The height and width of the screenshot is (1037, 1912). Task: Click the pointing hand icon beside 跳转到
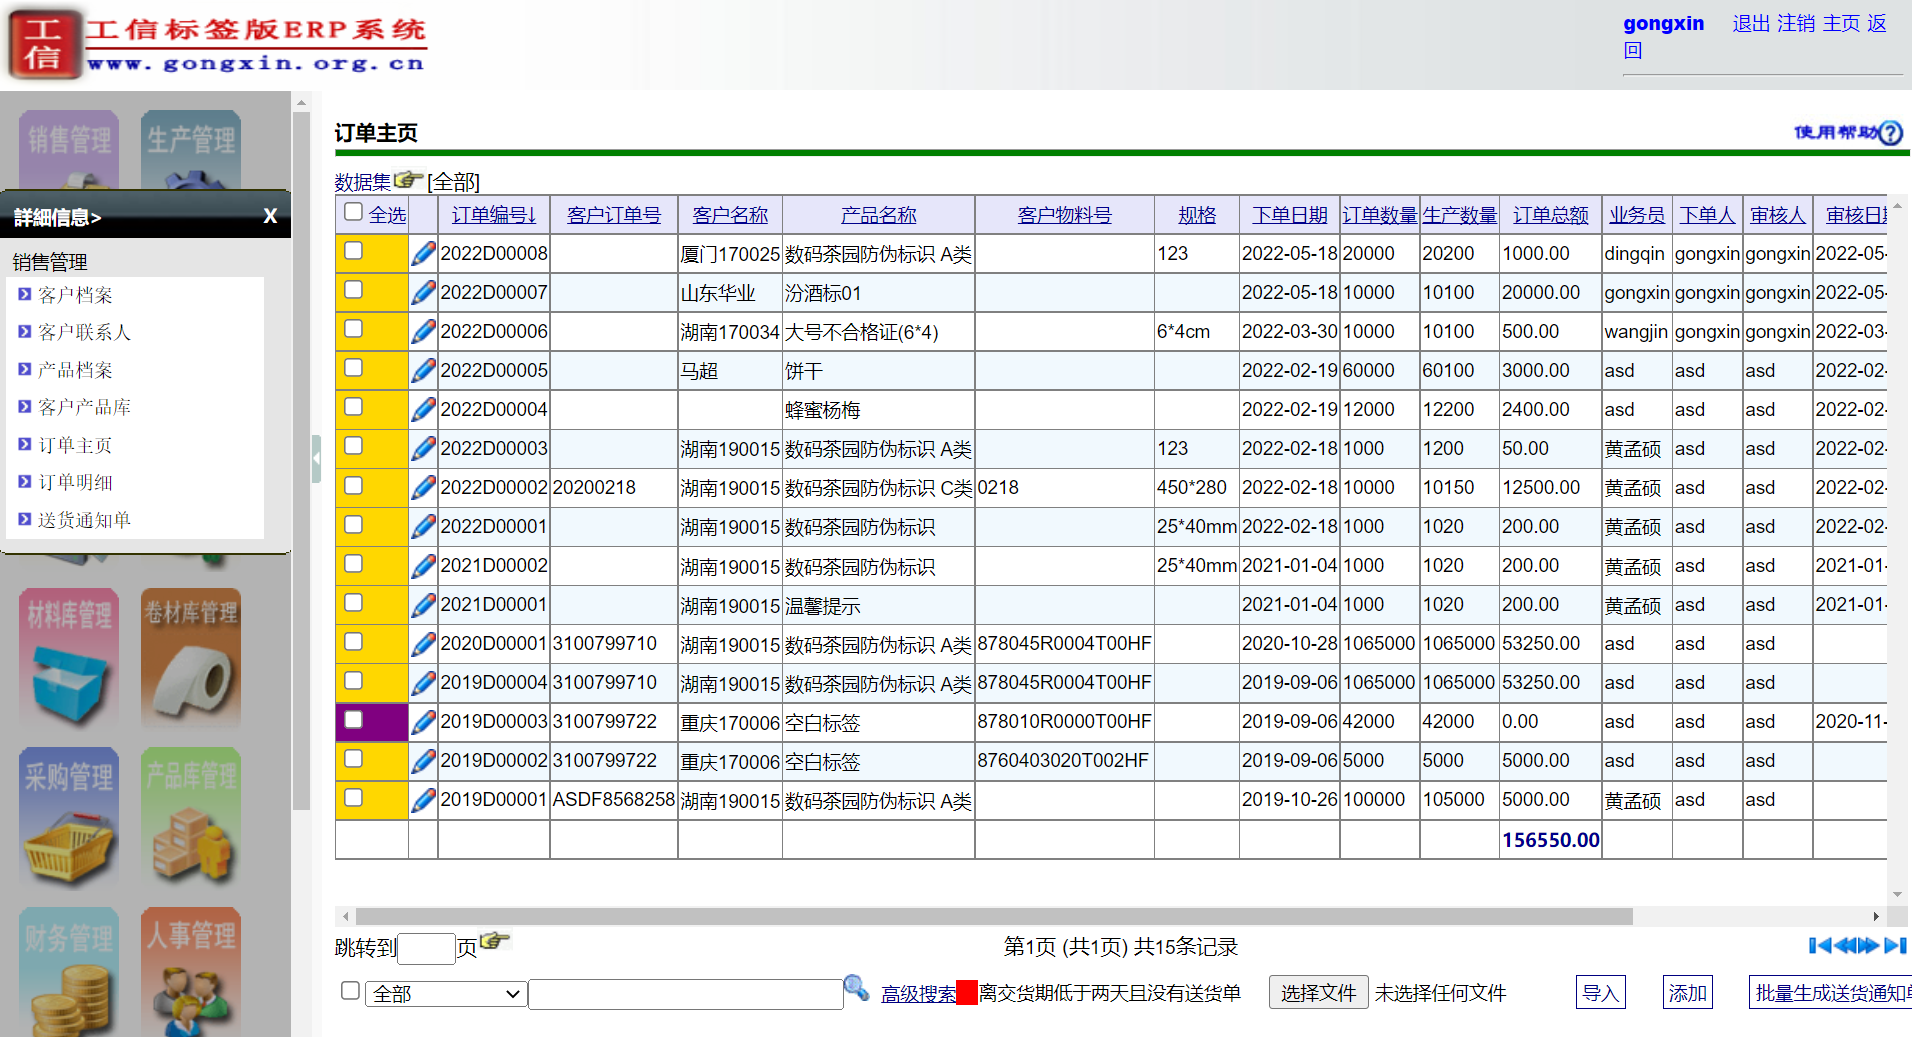click(x=492, y=942)
